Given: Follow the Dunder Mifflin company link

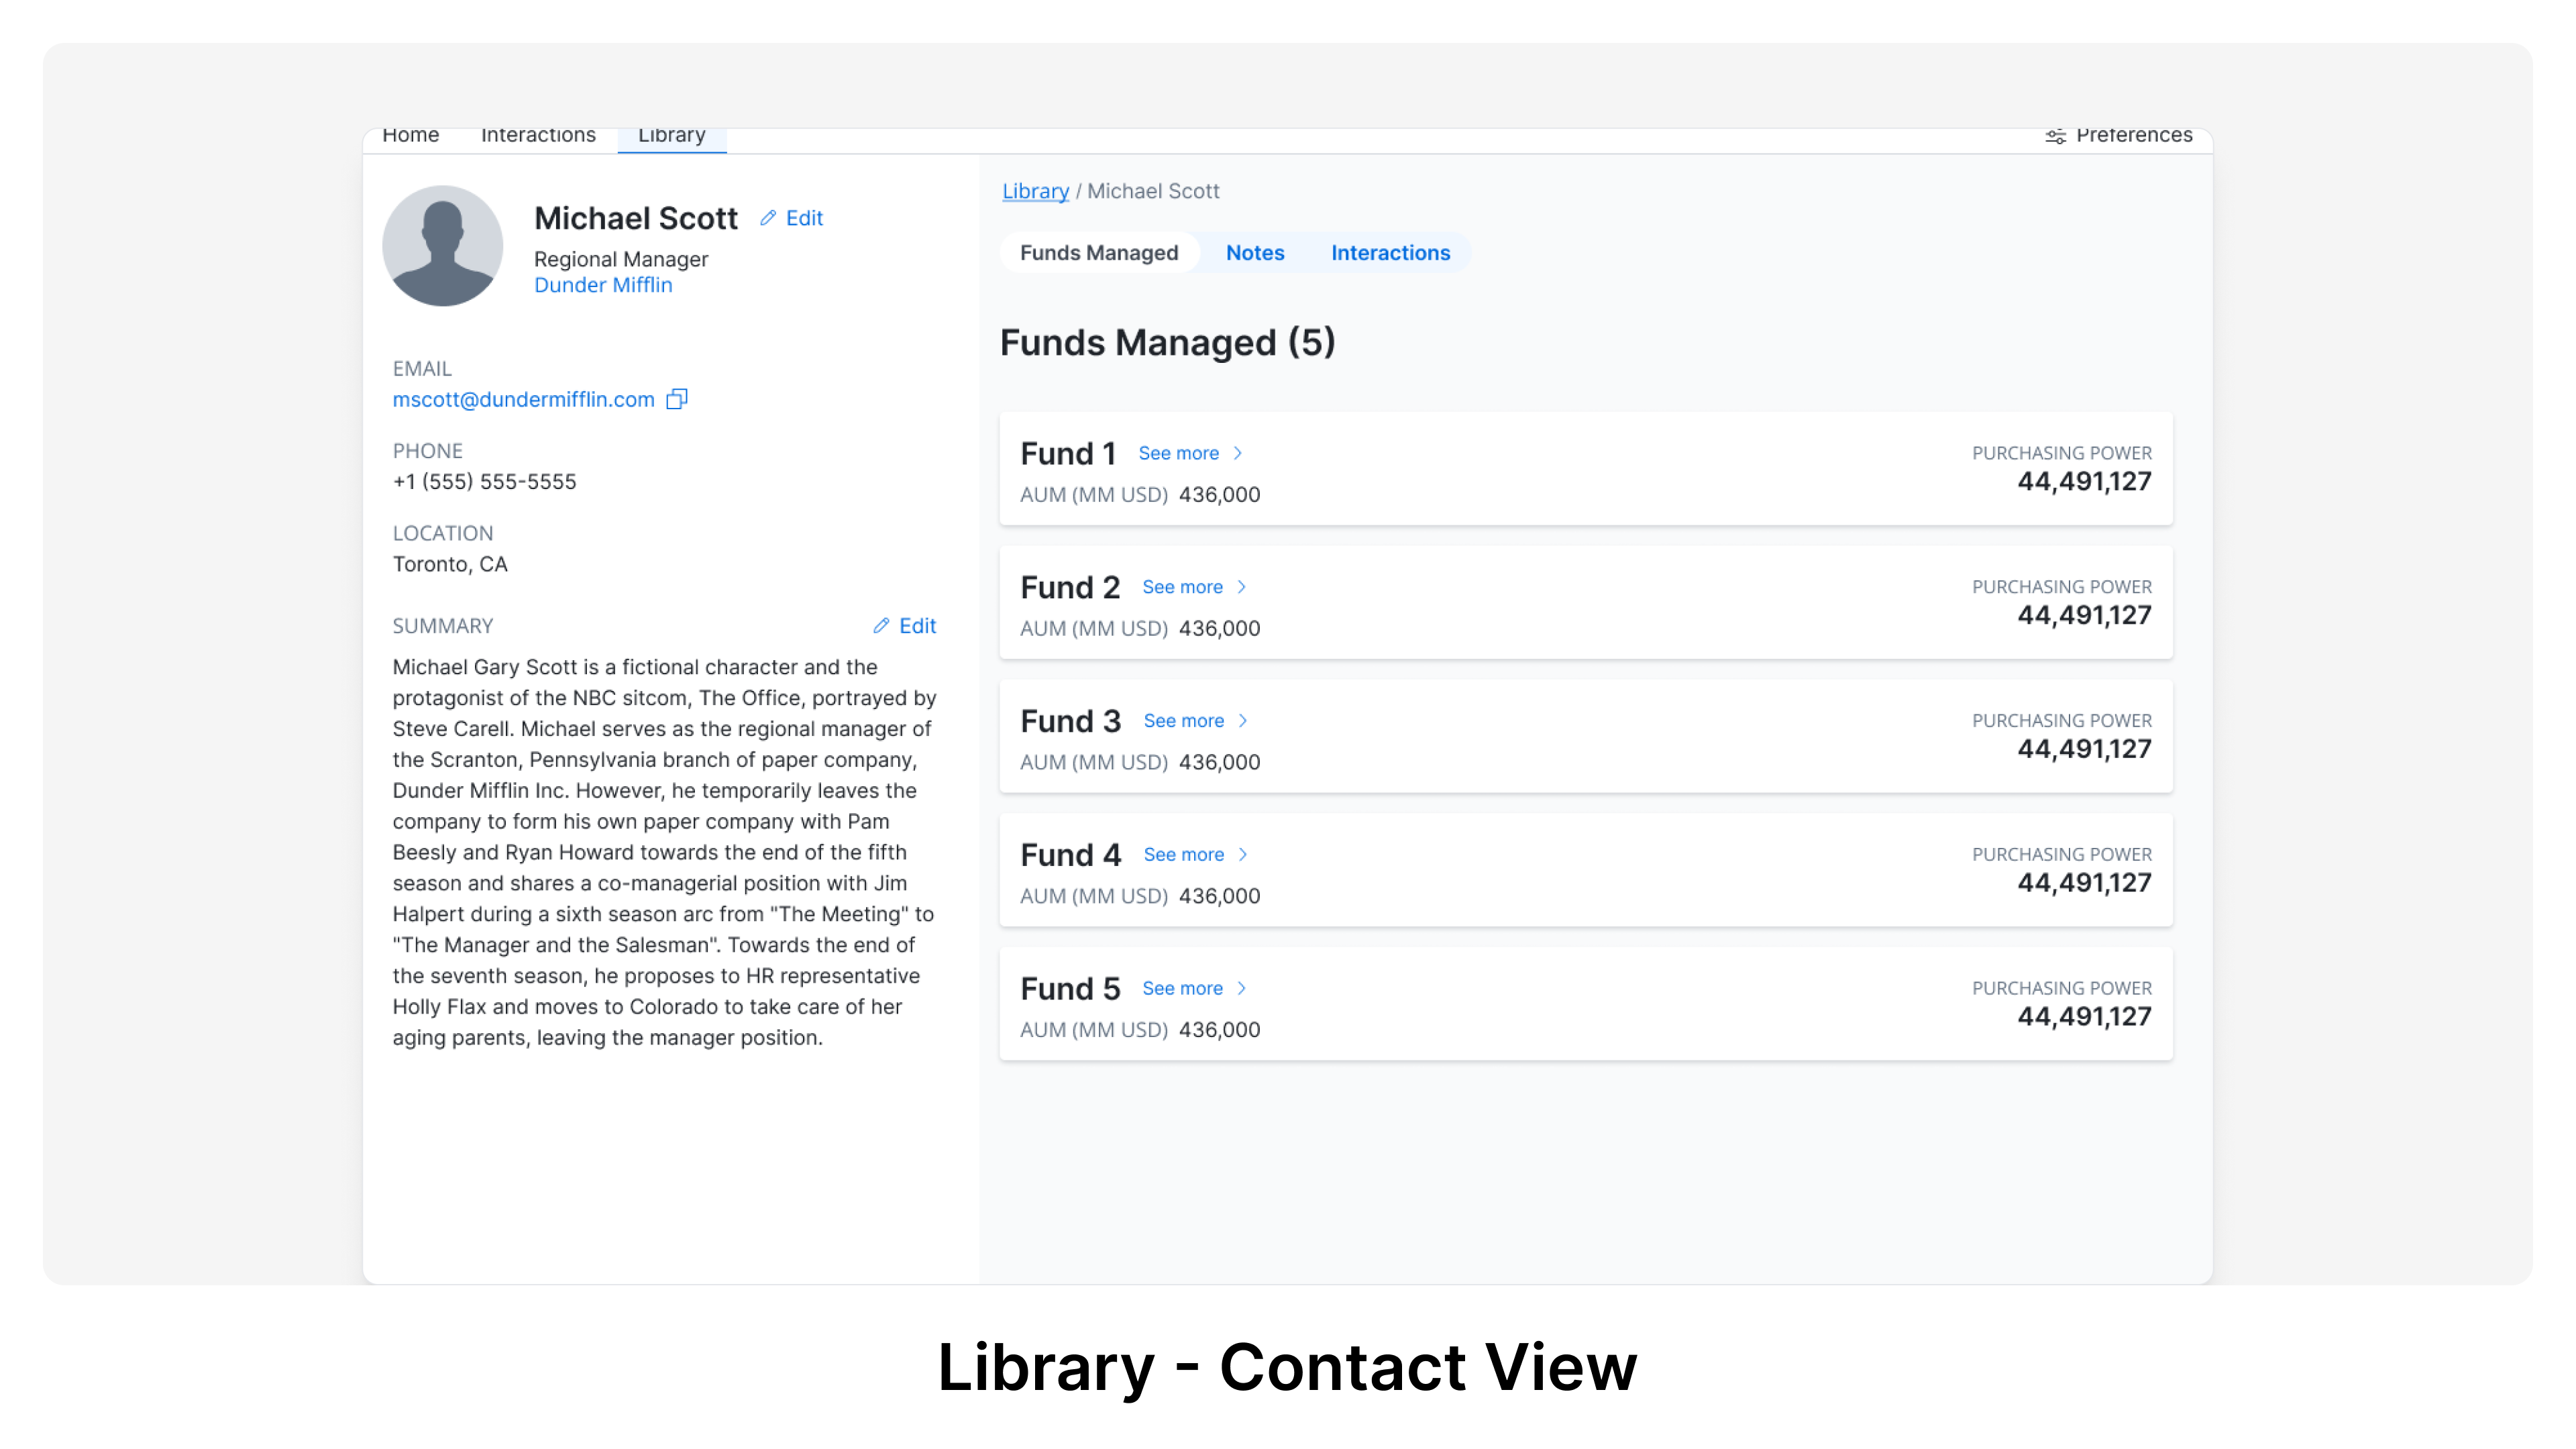Looking at the screenshot, I should (603, 285).
